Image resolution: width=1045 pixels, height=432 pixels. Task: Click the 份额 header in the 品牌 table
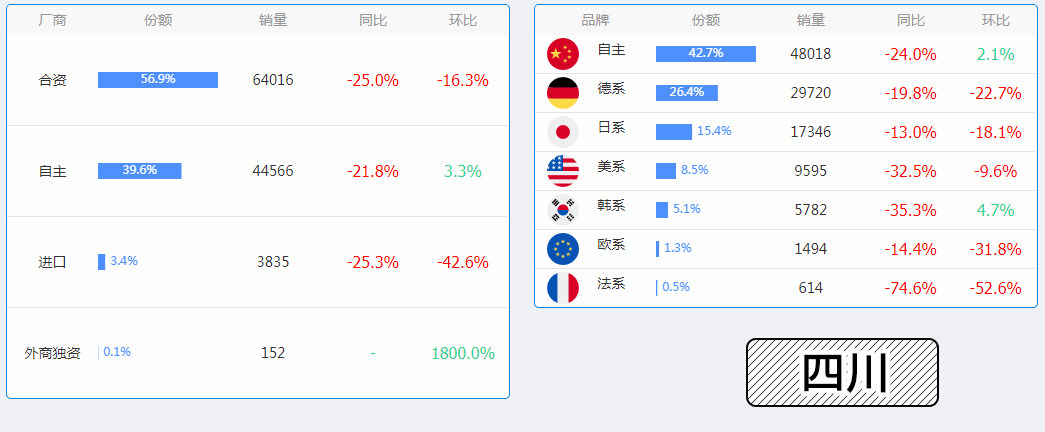point(705,20)
